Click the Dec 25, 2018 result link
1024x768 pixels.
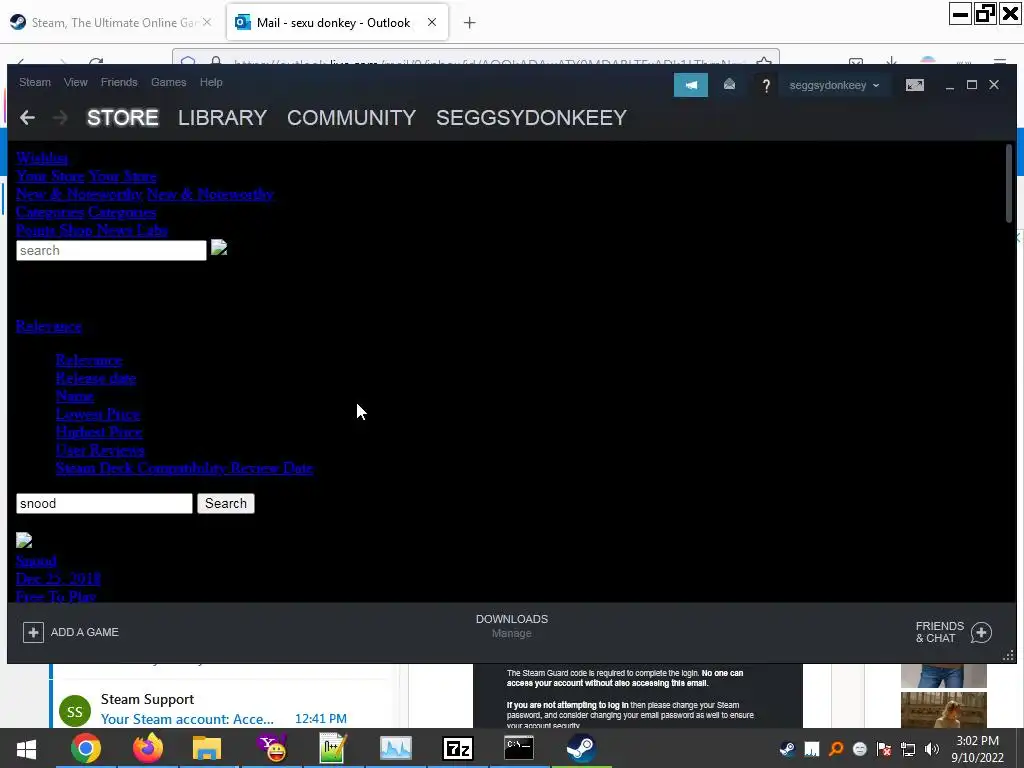[x=58, y=579]
